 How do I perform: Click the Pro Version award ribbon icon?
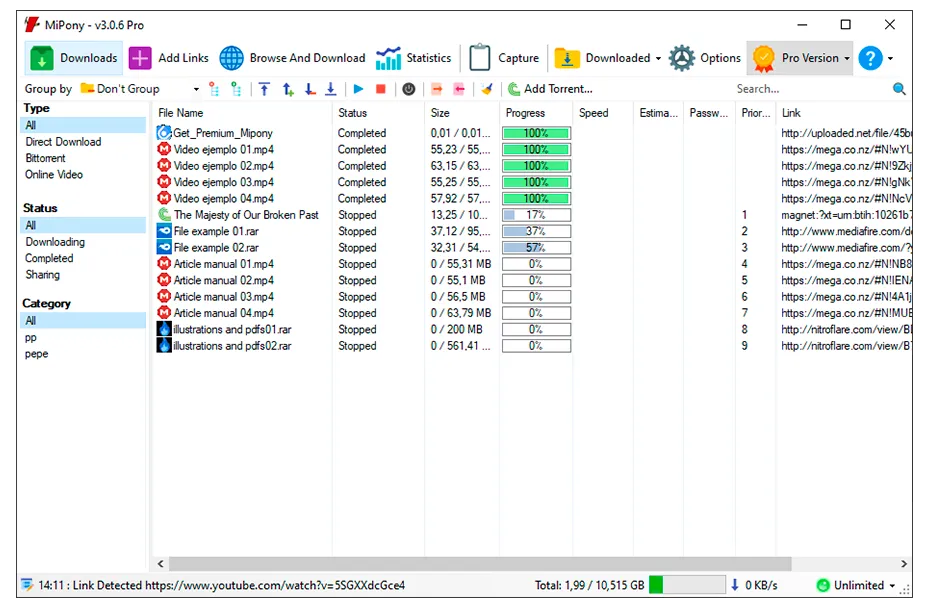[x=763, y=58]
